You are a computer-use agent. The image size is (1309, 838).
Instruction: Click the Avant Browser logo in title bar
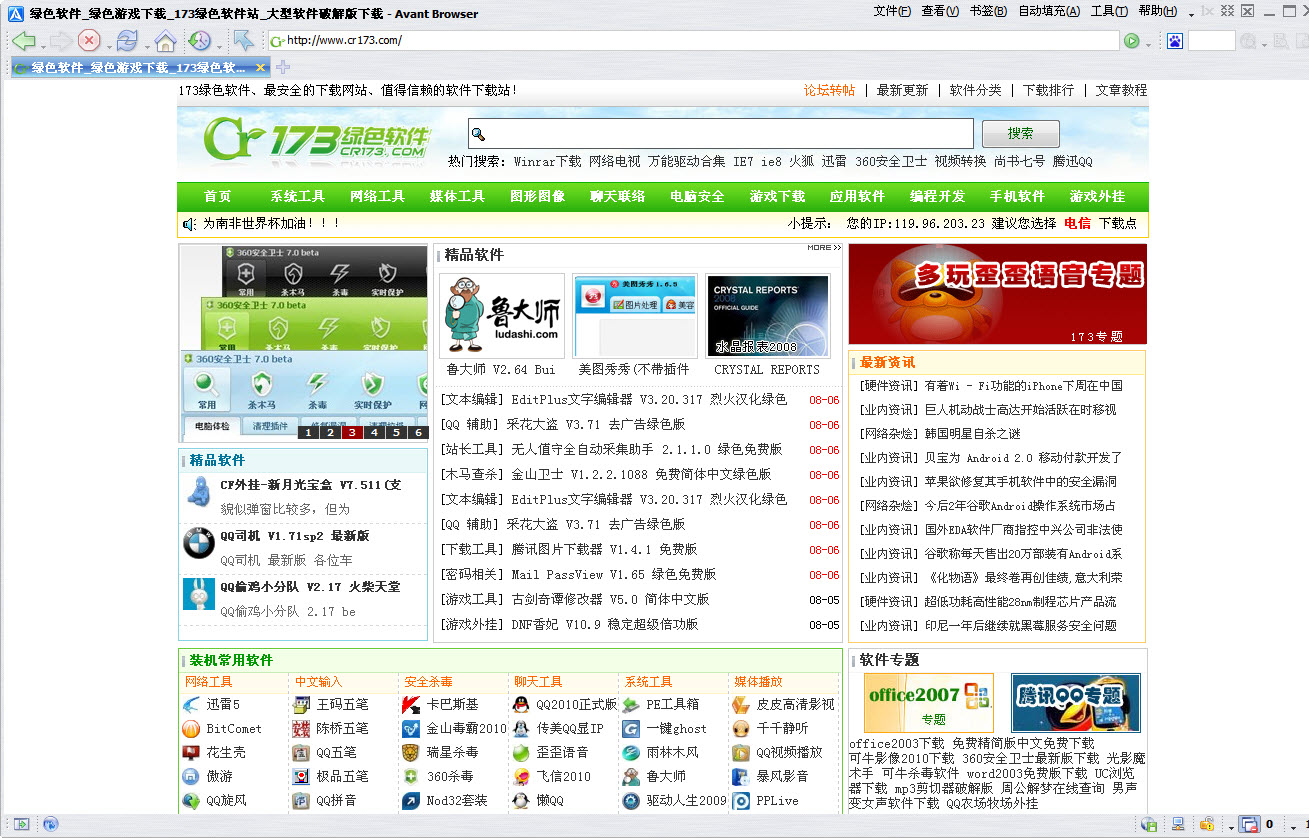click(15, 13)
